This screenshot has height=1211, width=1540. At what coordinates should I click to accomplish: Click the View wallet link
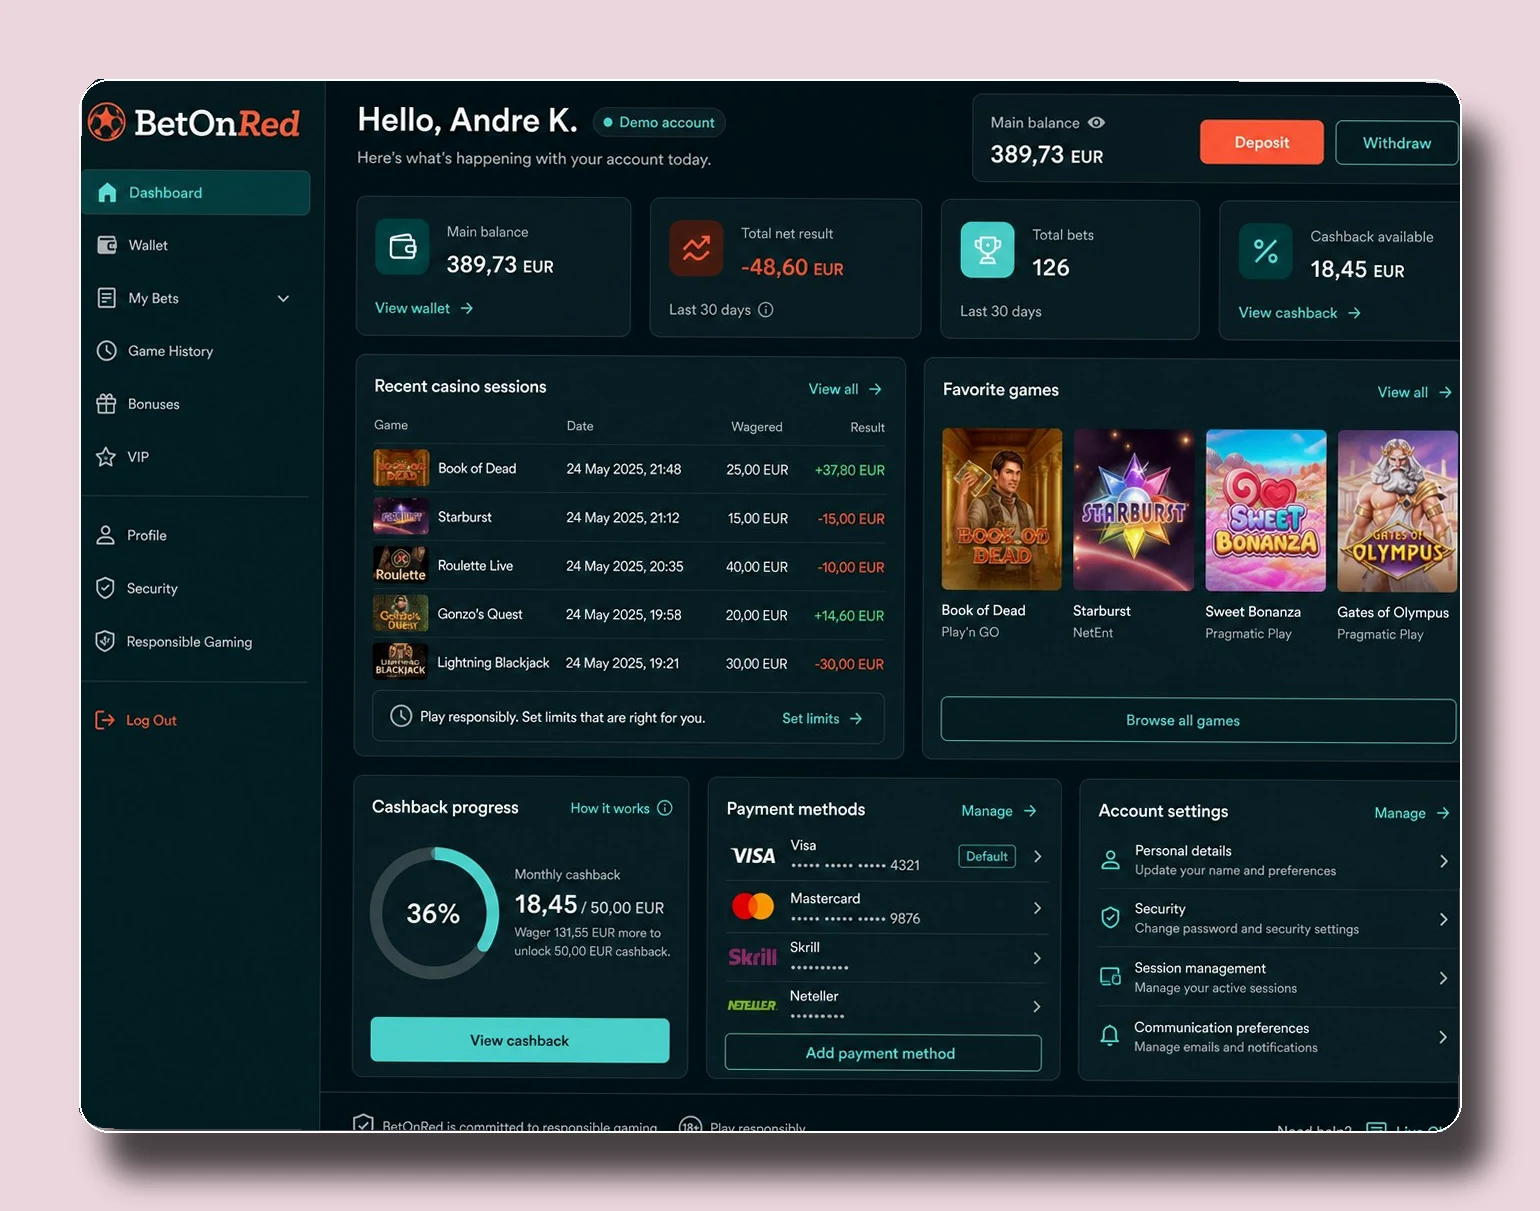(424, 308)
